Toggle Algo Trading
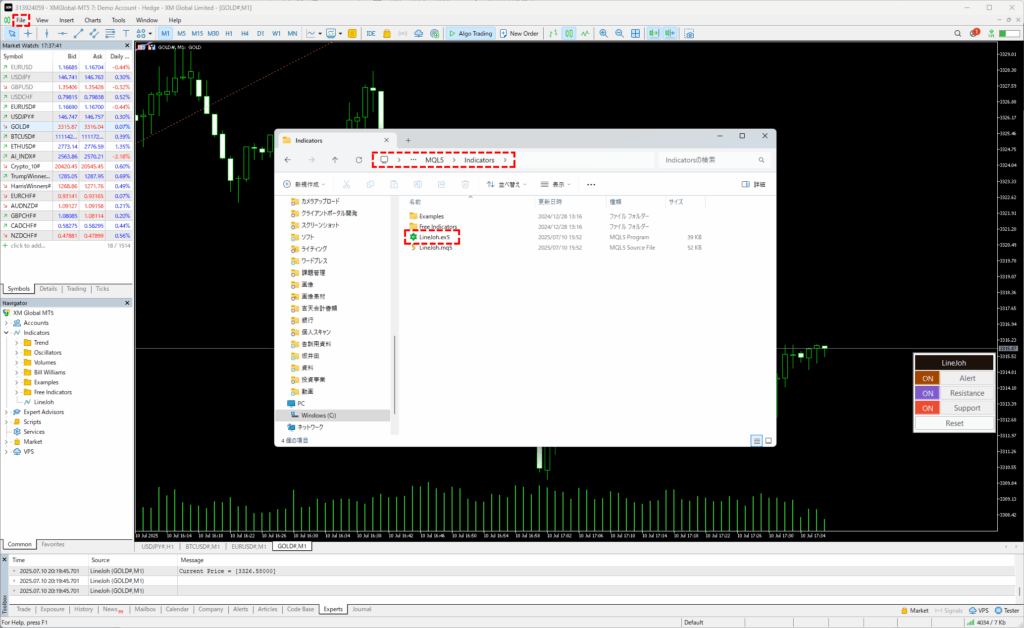 (470, 33)
